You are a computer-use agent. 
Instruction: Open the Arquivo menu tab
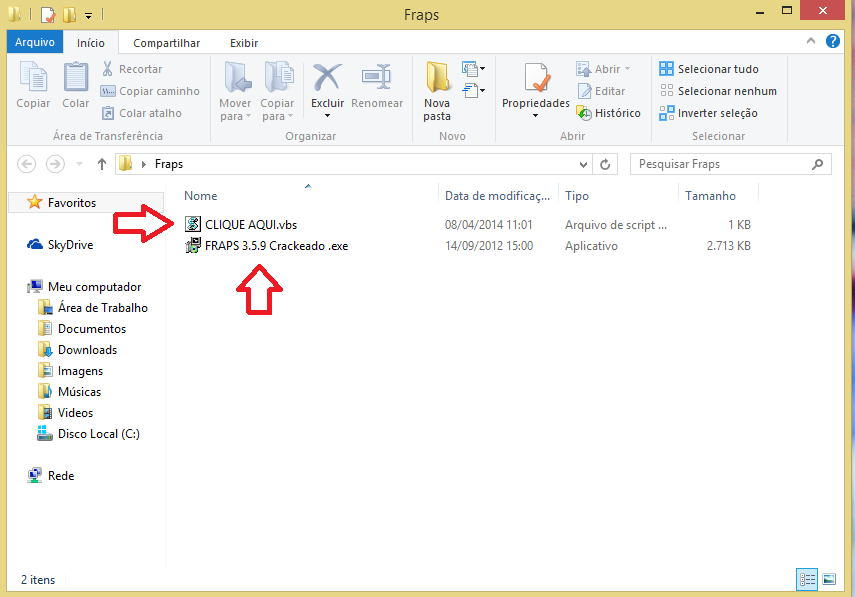(35, 42)
